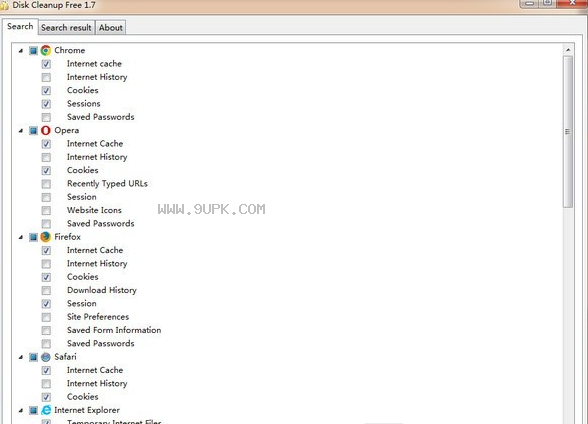Open the Search result tab
The height and width of the screenshot is (424, 588).
pyautogui.click(x=66, y=28)
